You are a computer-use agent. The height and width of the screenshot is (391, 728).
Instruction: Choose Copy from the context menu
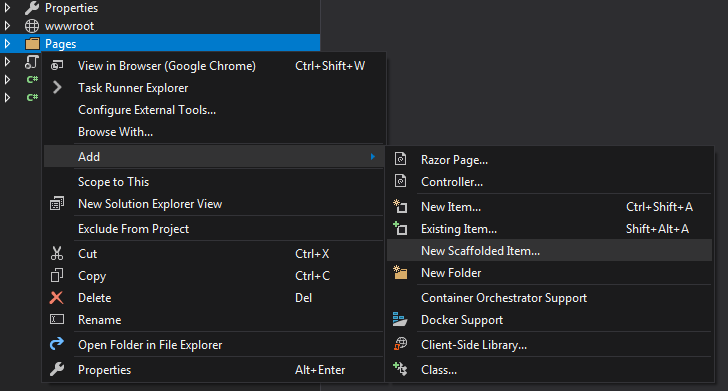coord(214,276)
